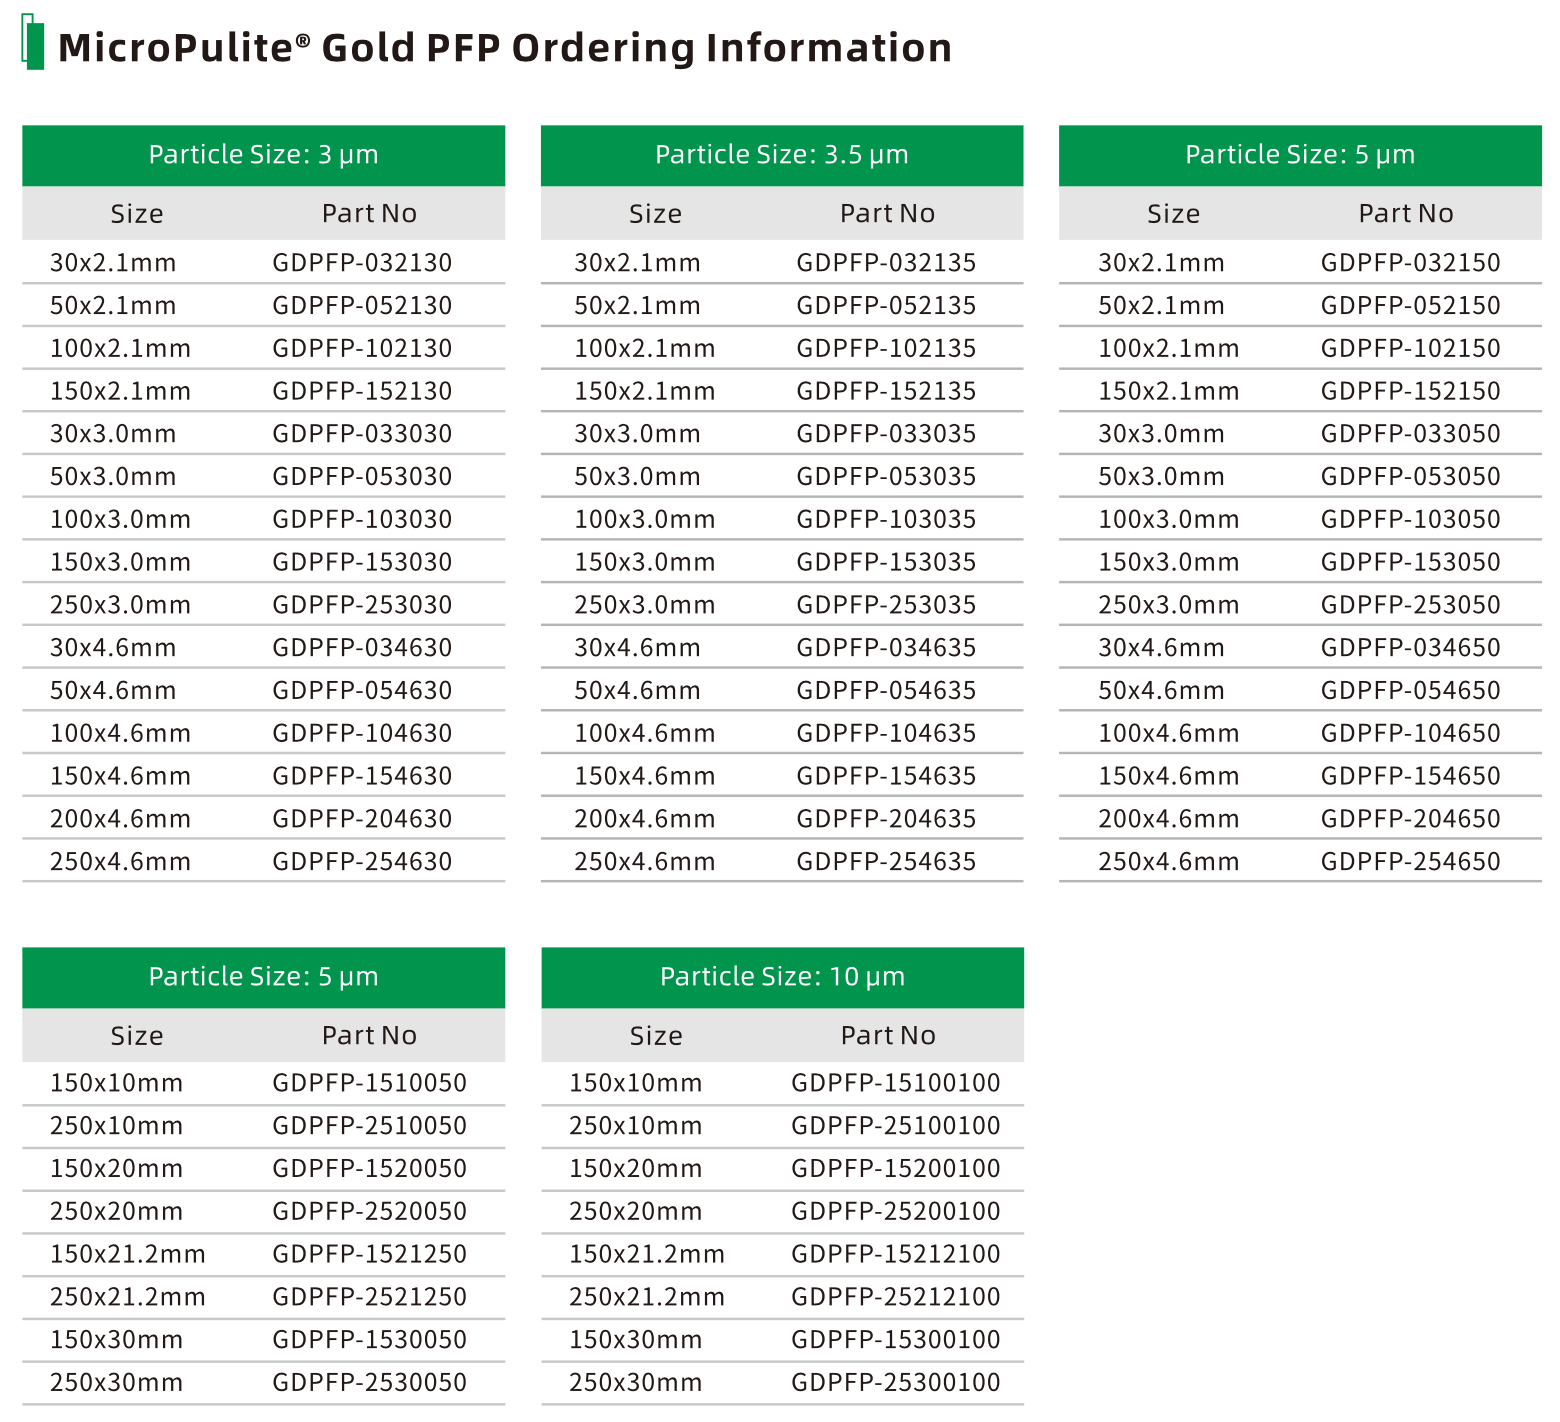Select part number GDPFP-153050

coord(1410,563)
